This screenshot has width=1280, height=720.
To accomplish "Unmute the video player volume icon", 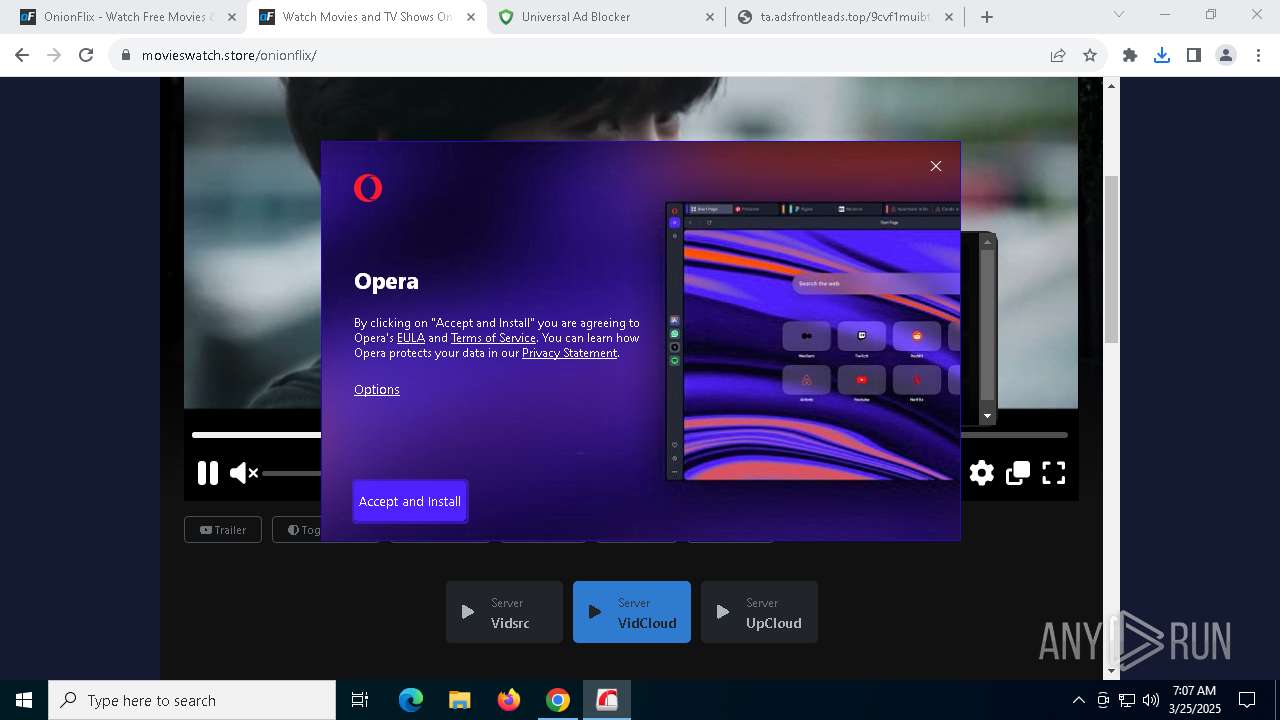I will click(244, 473).
